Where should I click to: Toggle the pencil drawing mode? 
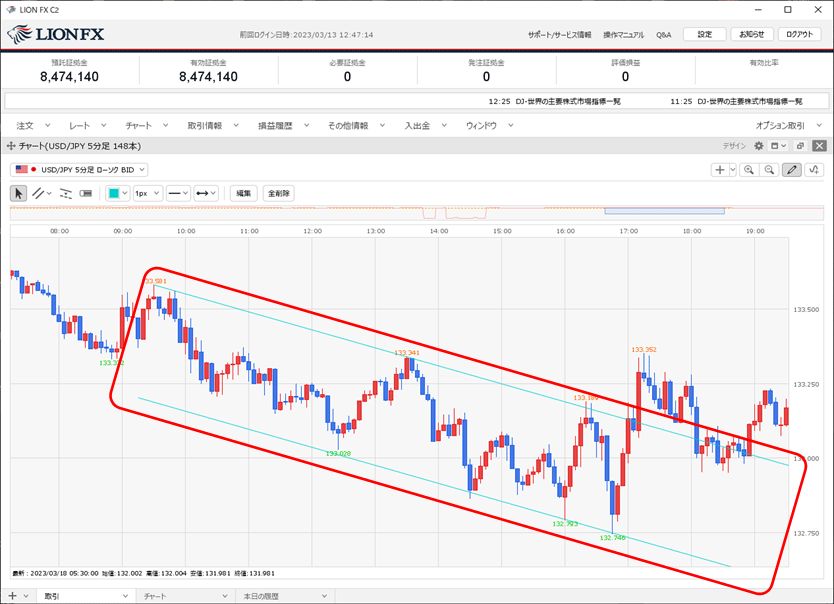[792, 170]
